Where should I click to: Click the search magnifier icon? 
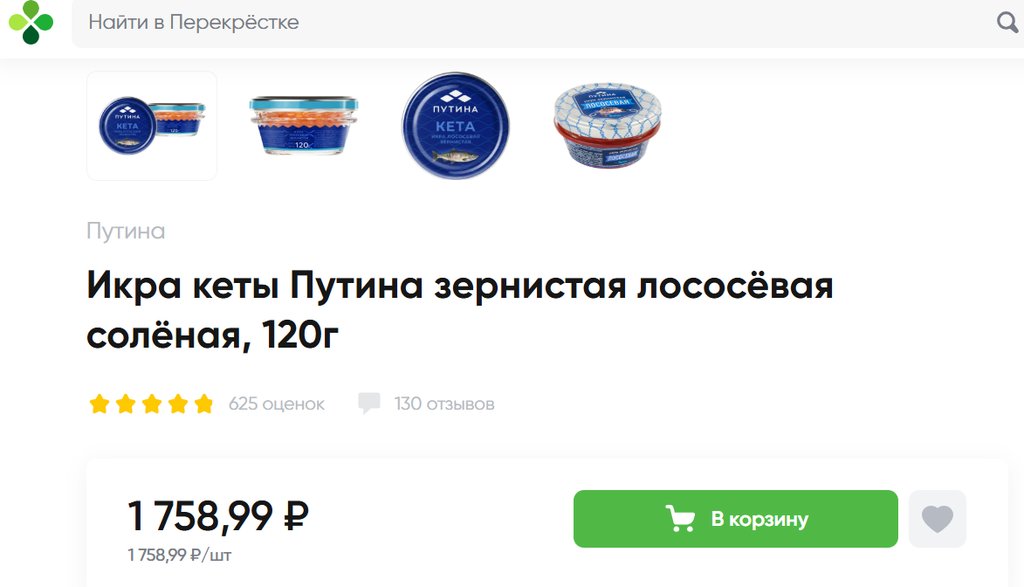point(1008,22)
